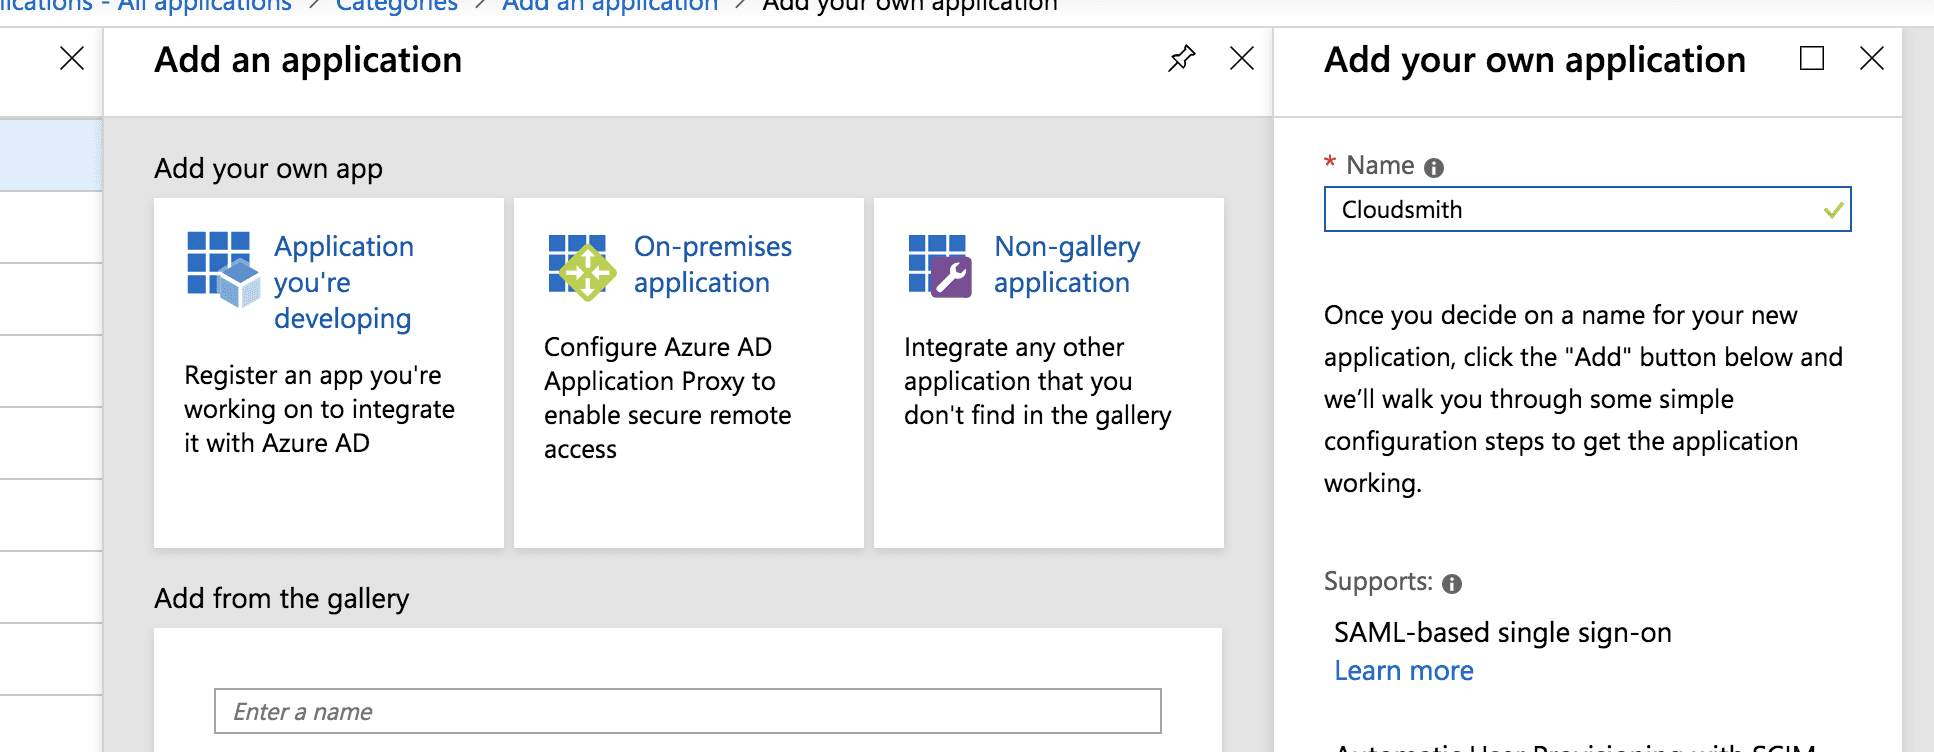Close the Add an application blade
Image resolution: width=1934 pixels, height=752 pixels.
[x=1241, y=59]
